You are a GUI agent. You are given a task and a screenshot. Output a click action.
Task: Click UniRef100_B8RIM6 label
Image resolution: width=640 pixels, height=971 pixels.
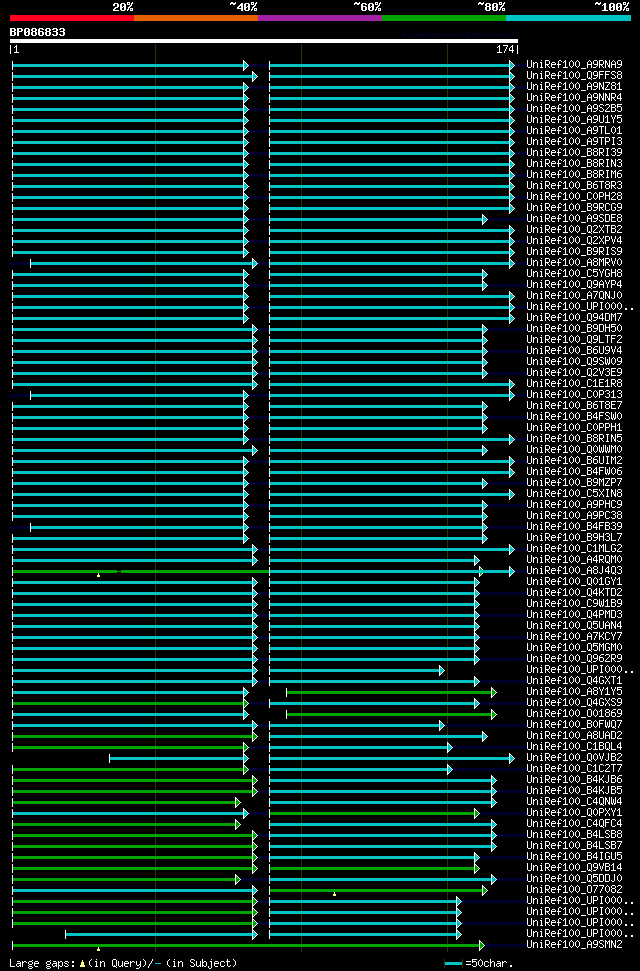574,175
